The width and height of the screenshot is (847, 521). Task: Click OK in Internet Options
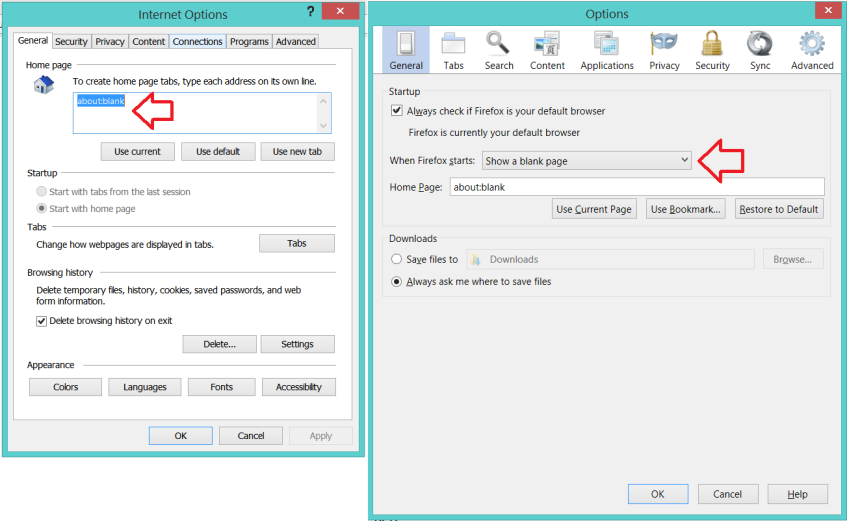point(180,436)
